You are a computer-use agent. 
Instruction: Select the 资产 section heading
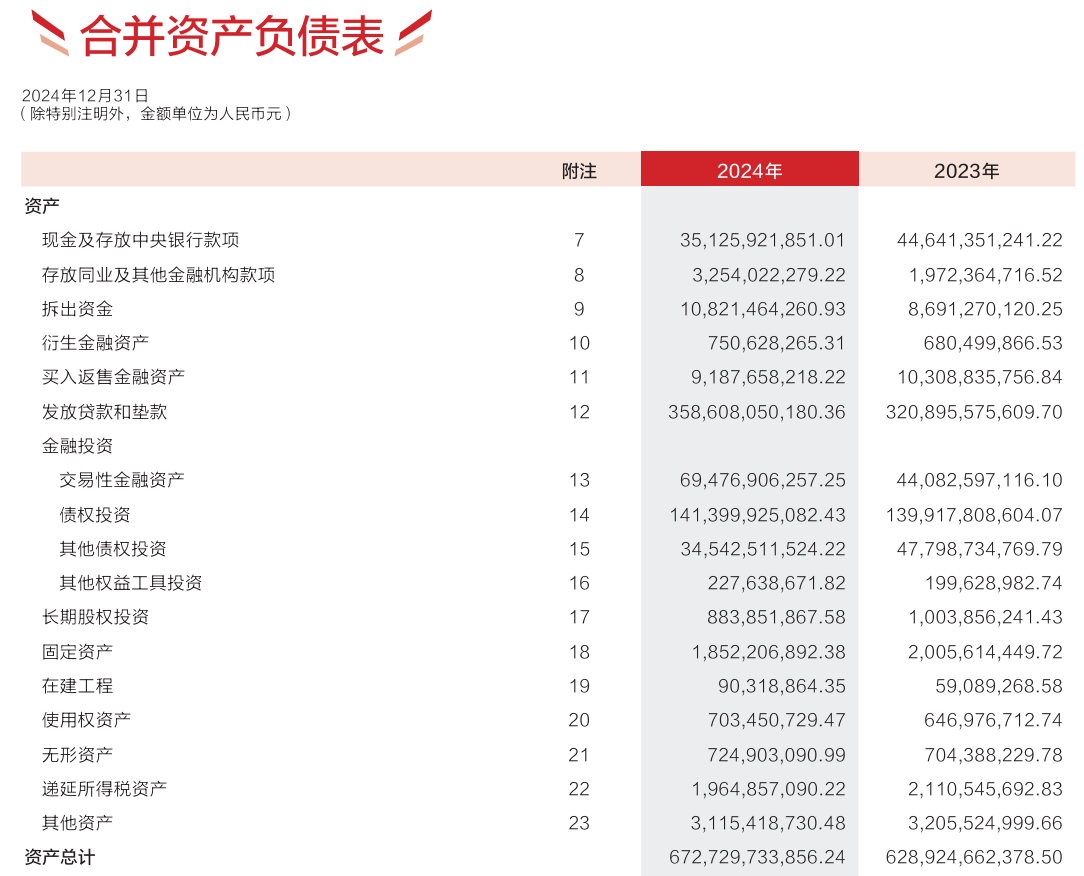pos(42,206)
